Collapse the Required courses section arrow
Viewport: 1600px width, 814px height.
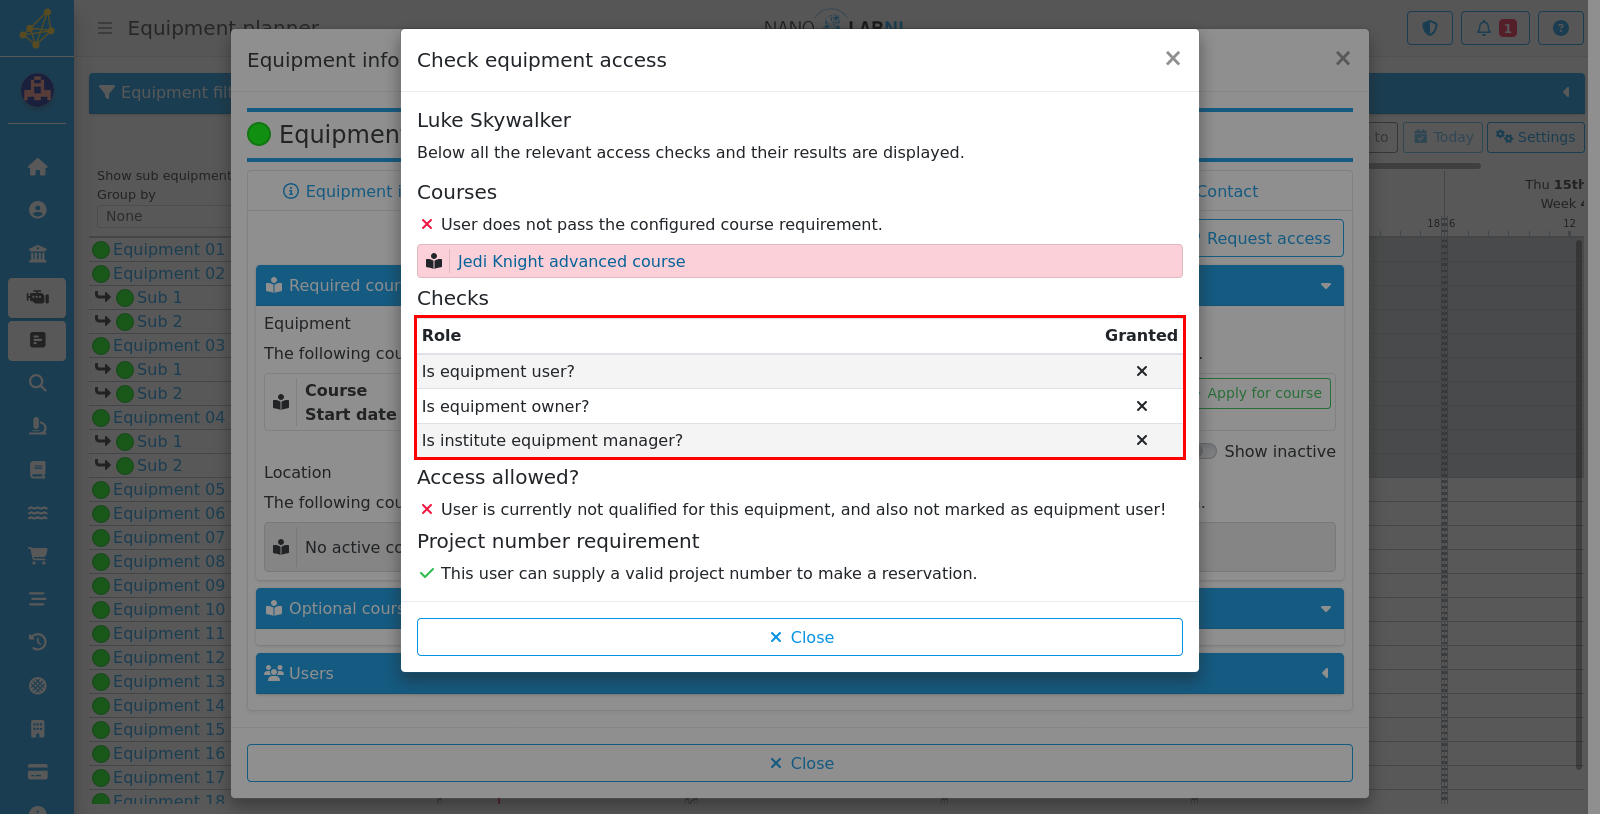(x=1326, y=286)
